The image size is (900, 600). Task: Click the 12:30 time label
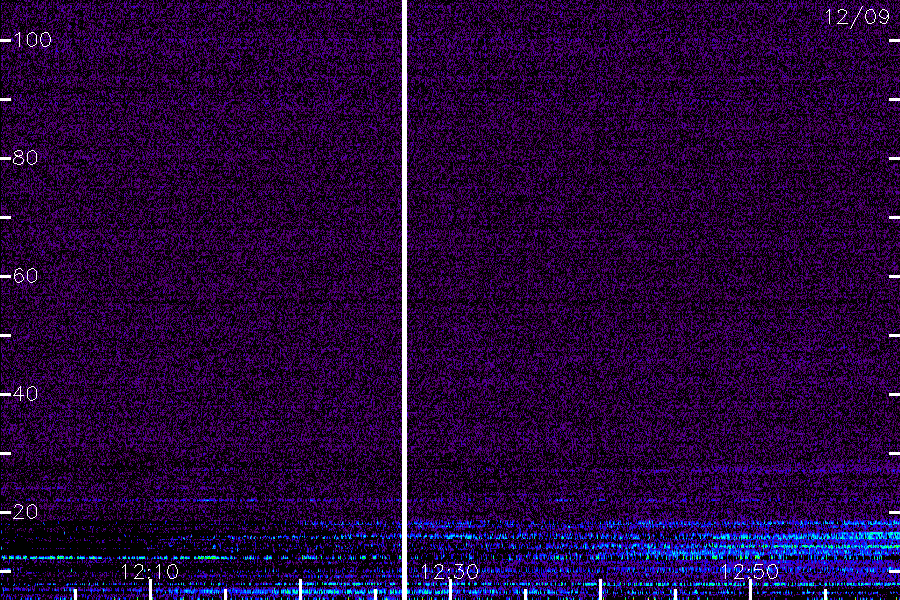point(450,572)
